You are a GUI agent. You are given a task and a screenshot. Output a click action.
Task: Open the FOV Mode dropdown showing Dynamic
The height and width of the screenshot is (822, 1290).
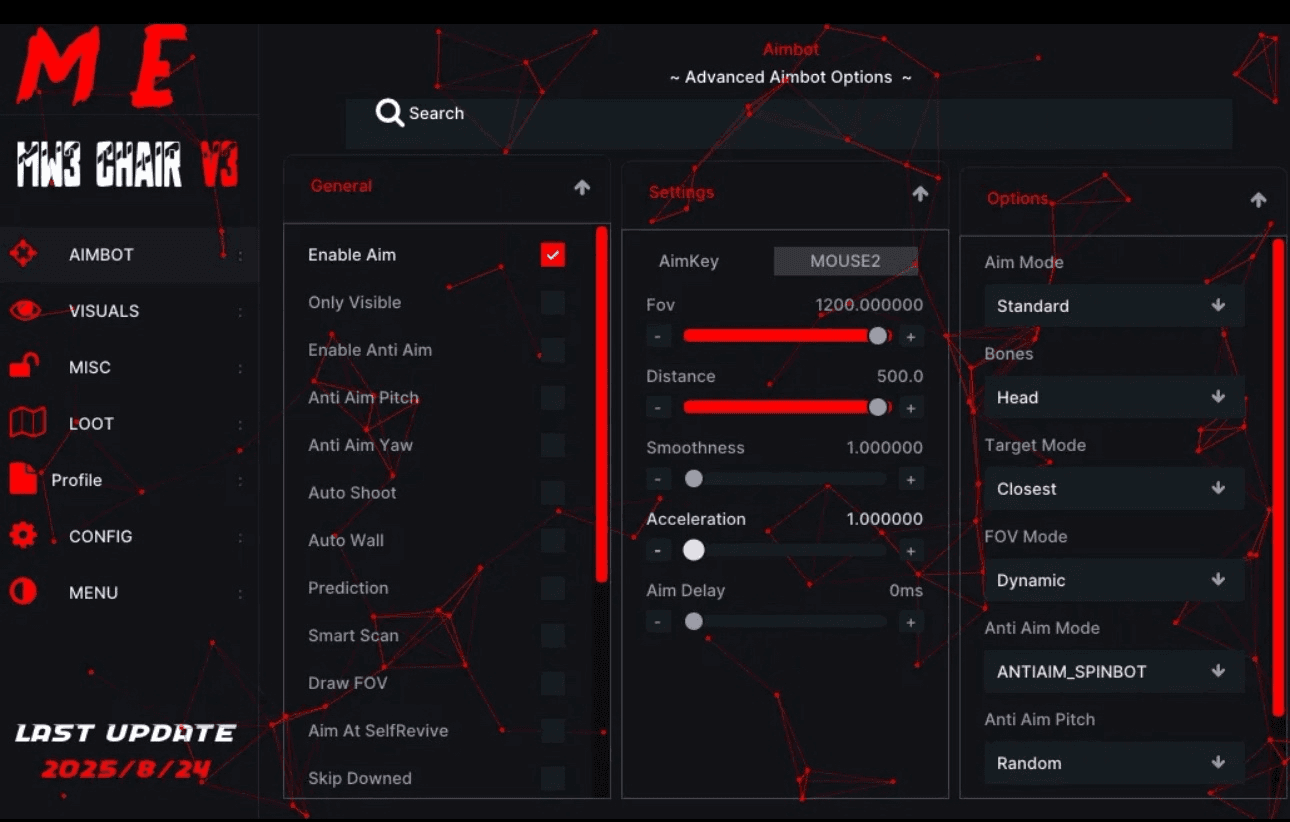[1114, 580]
